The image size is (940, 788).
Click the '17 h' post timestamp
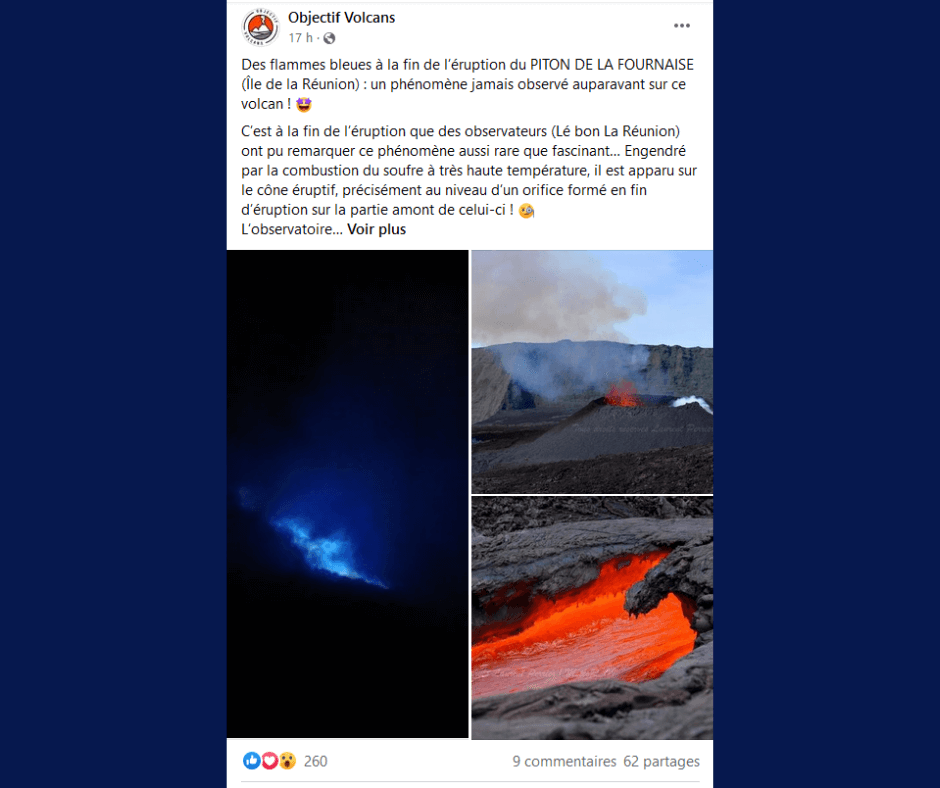300,38
